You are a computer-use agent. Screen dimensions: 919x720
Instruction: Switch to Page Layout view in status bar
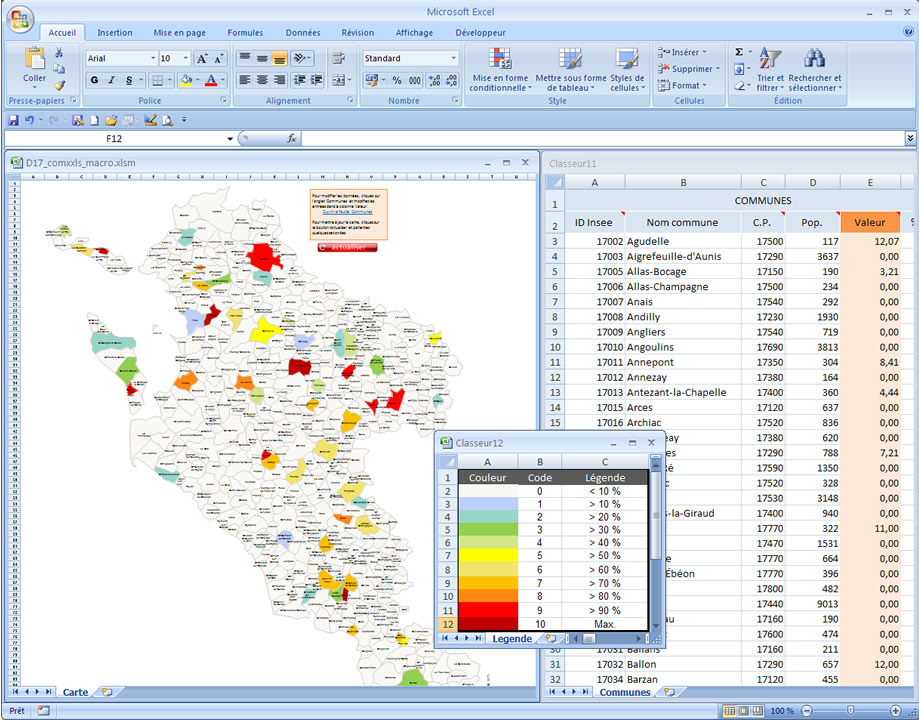click(744, 711)
